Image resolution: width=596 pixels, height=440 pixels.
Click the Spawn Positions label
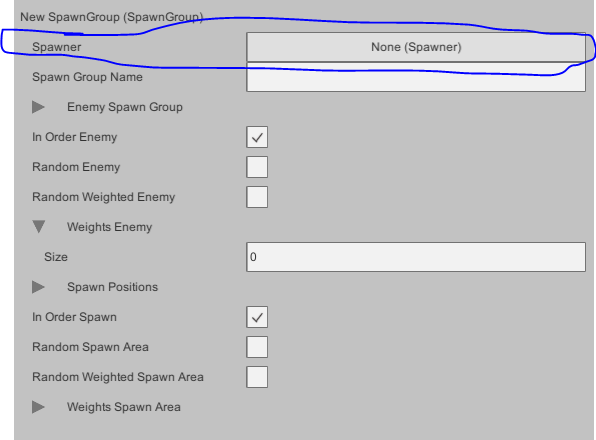tap(113, 287)
